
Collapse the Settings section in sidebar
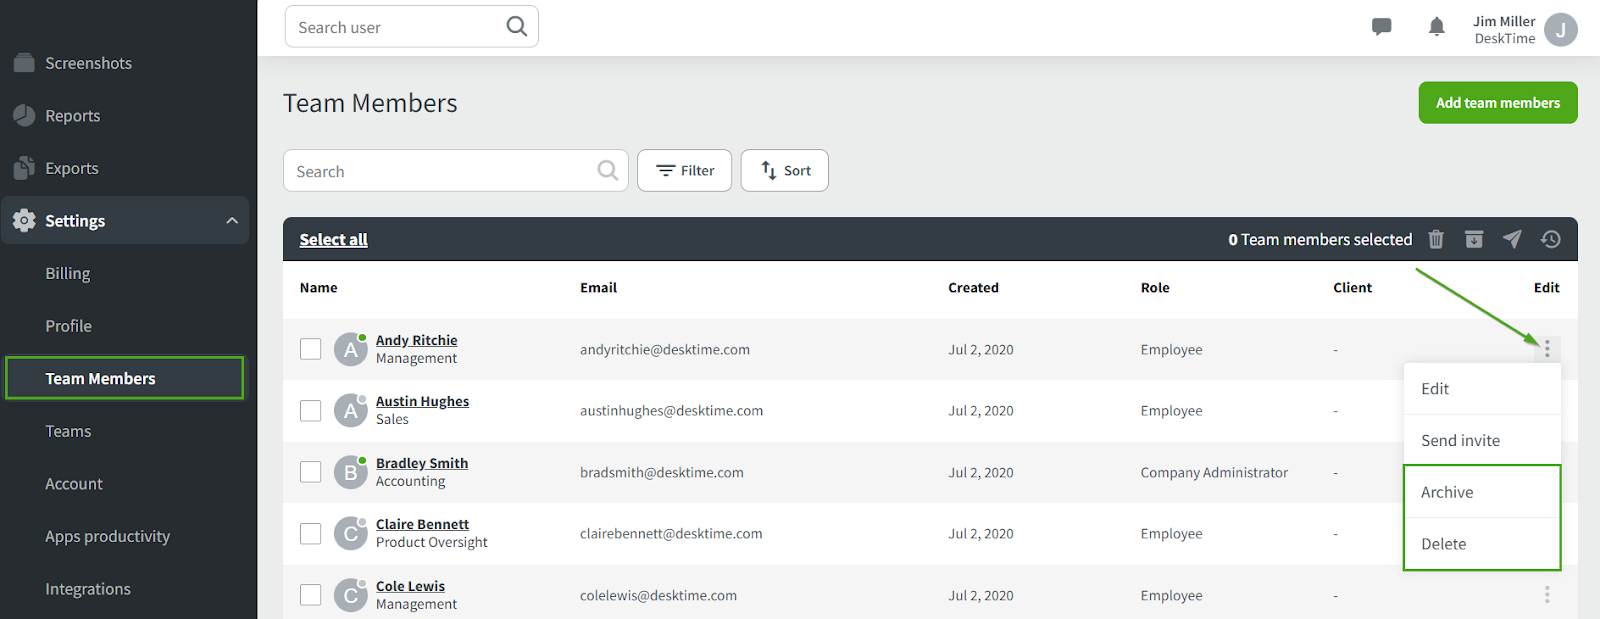tap(232, 221)
